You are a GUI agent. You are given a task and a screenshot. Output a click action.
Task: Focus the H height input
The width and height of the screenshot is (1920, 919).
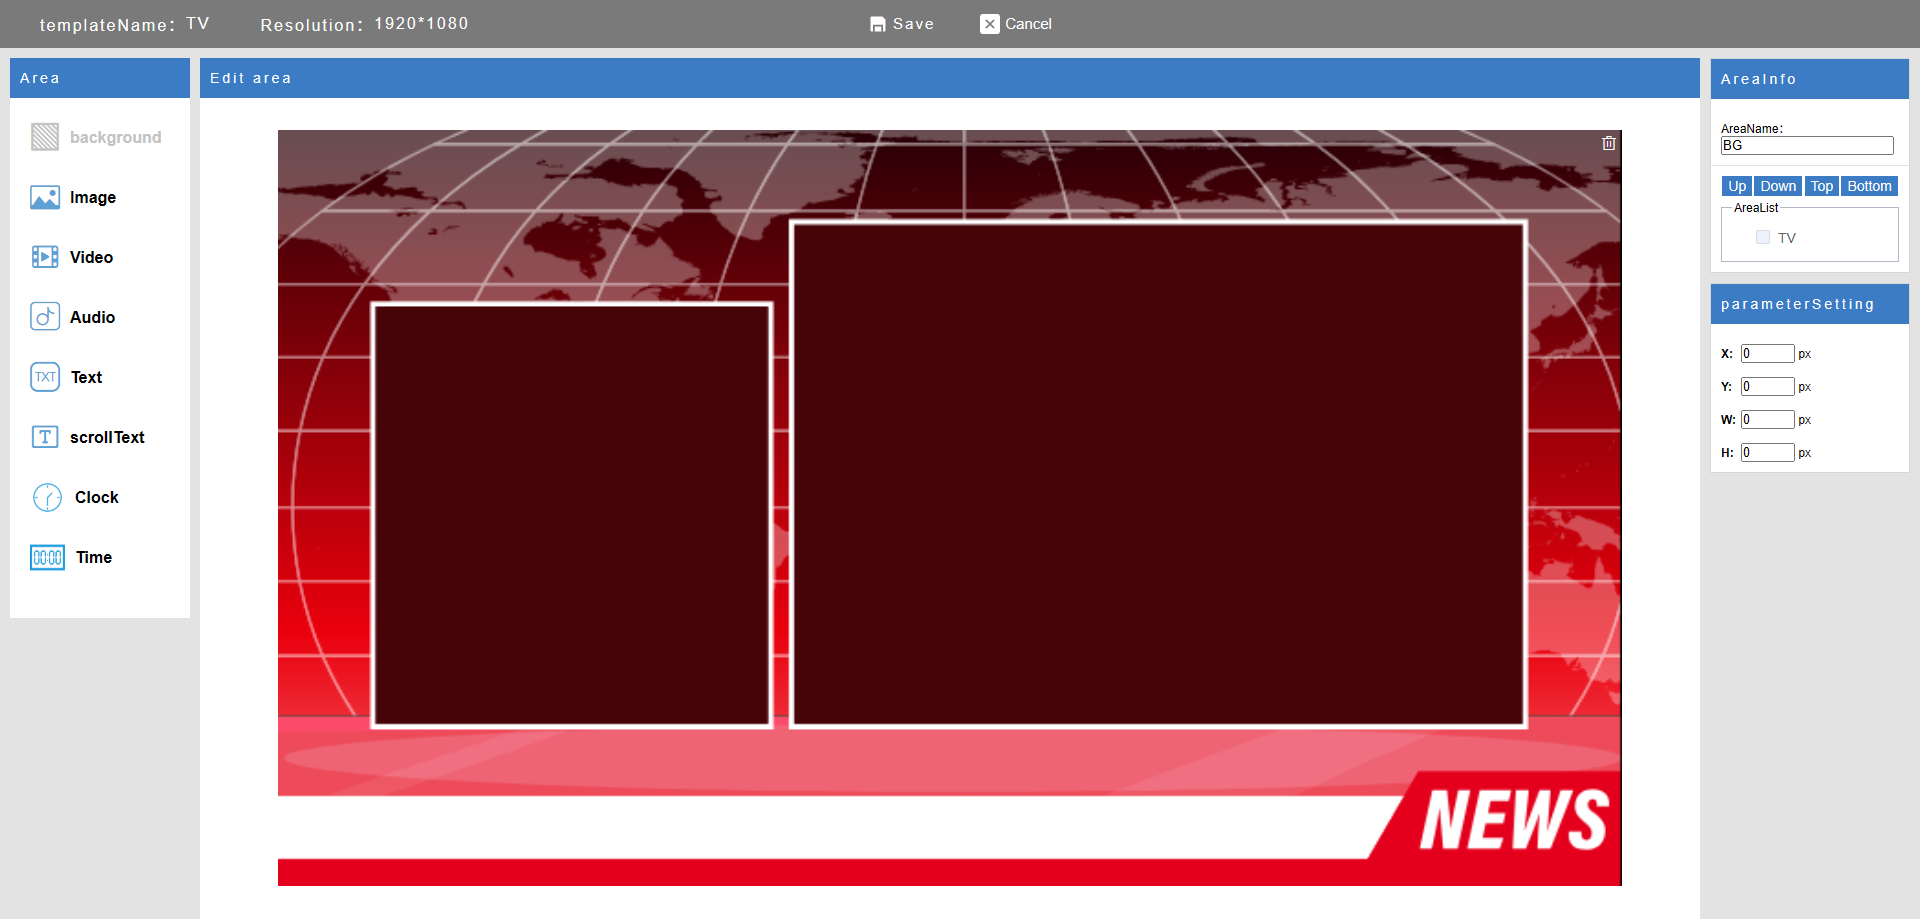[x=1767, y=452]
